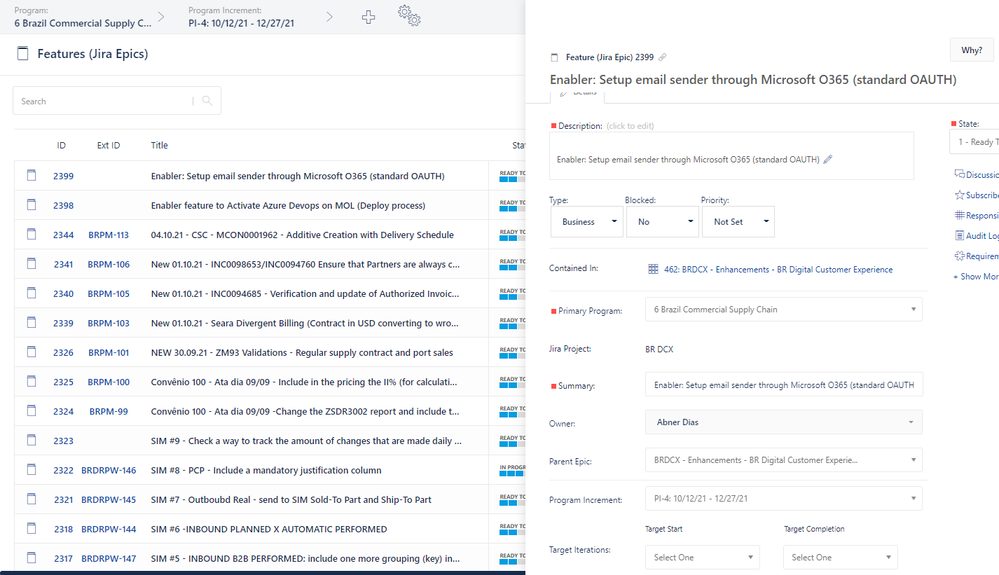This screenshot has width=999, height=575.
Task: Click the Jira Project value BR DCX
Action: pyautogui.click(x=659, y=349)
